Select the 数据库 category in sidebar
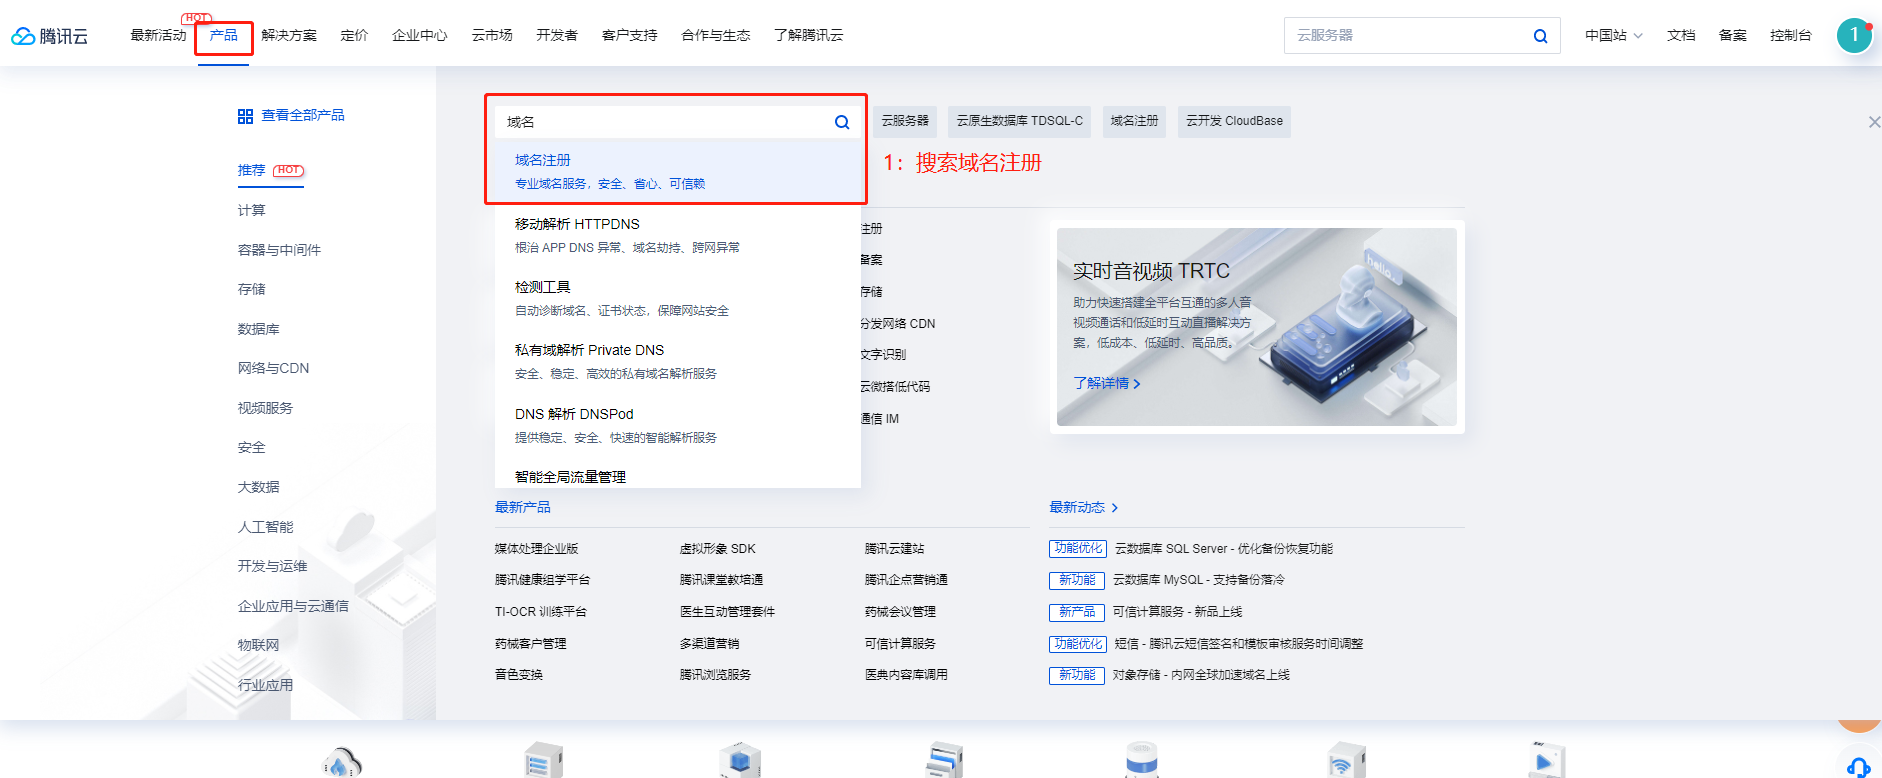The image size is (1882, 778). pos(259,329)
